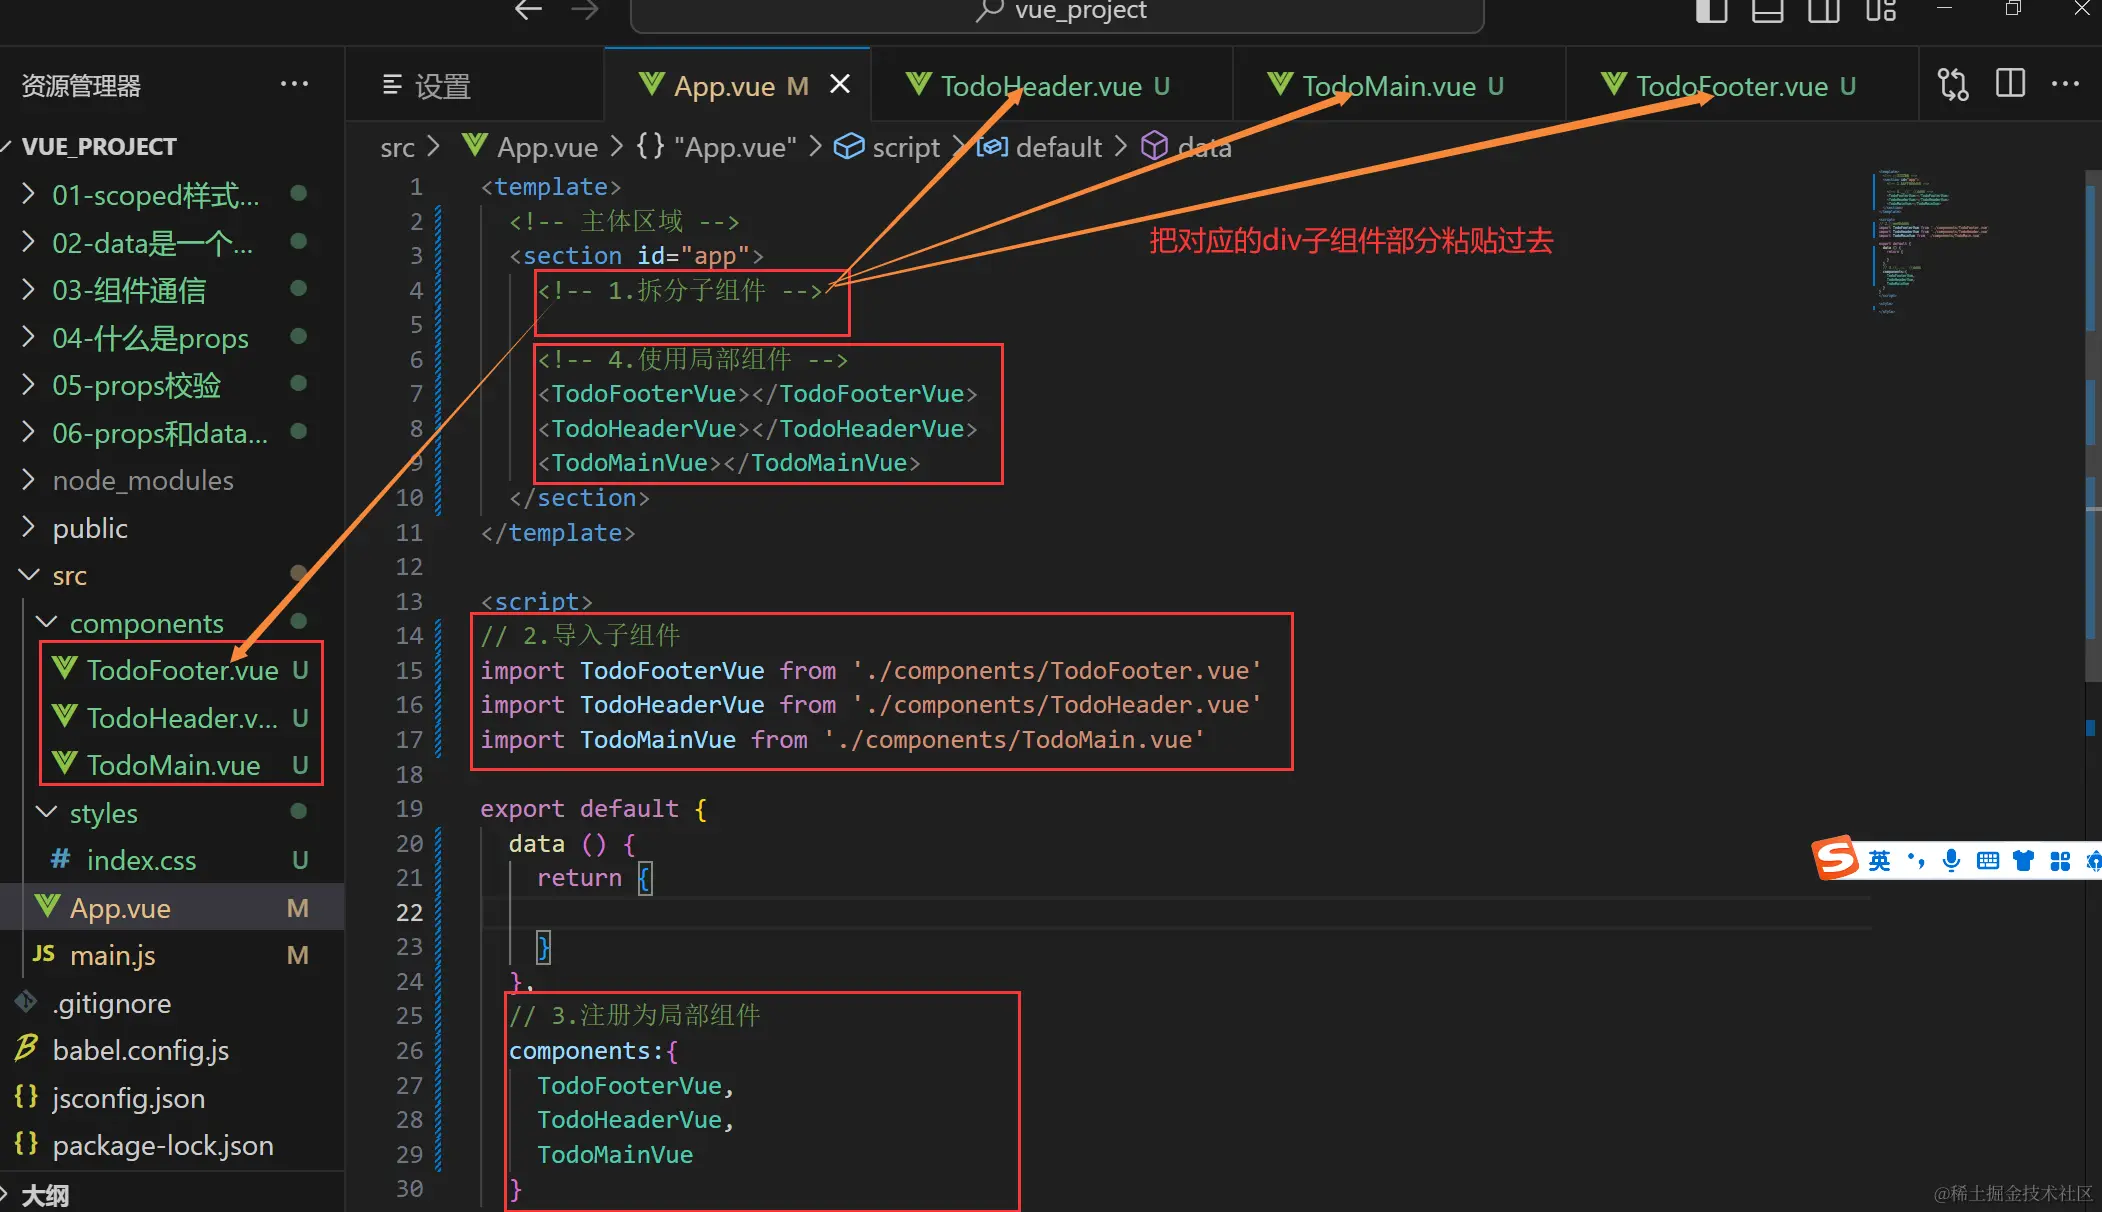Image resolution: width=2102 pixels, height=1212 pixels.
Task: Open TodoFooter.vue in the explorer
Action: tap(172, 670)
